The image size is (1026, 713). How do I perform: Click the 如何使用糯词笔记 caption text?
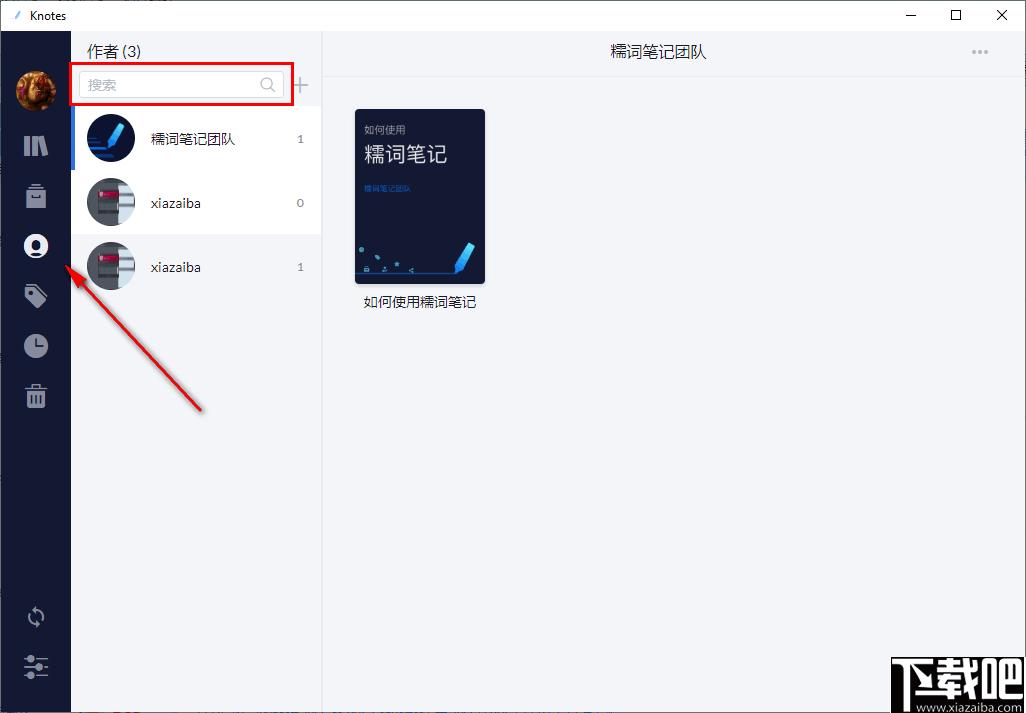[419, 302]
